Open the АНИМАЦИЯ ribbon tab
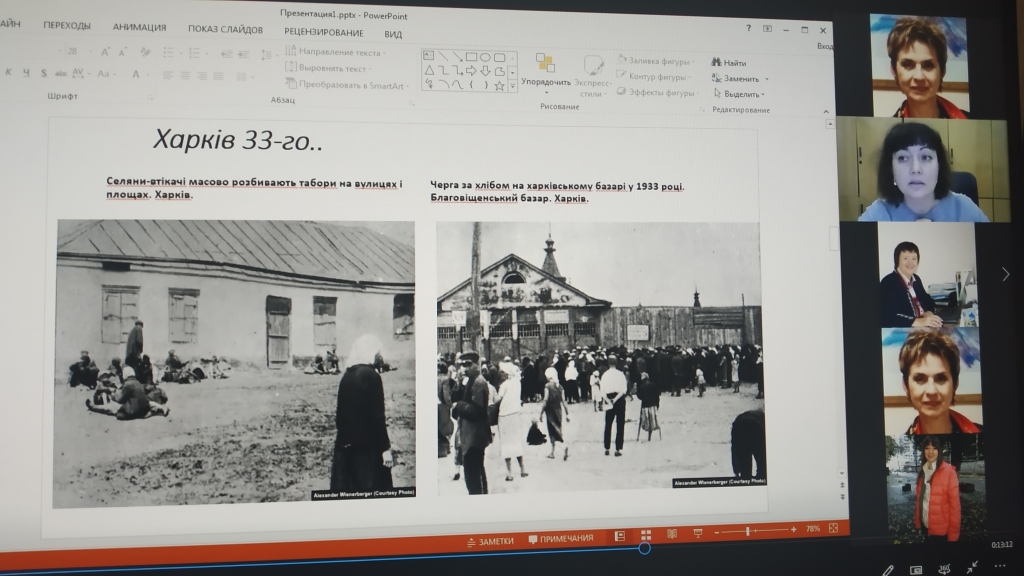The width and height of the screenshot is (1024, 576). (139, 27)
